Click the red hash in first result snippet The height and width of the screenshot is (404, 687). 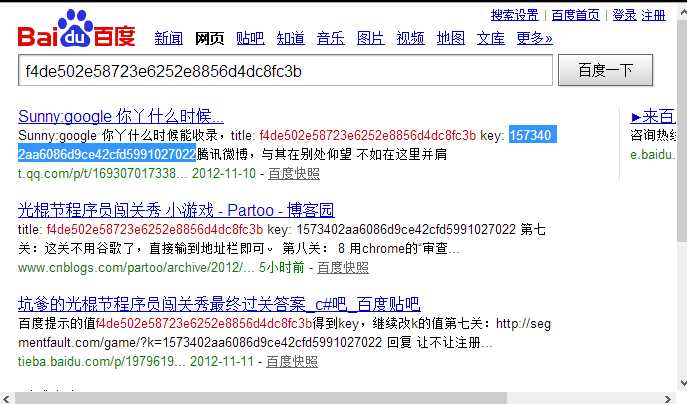coord(368,135)
